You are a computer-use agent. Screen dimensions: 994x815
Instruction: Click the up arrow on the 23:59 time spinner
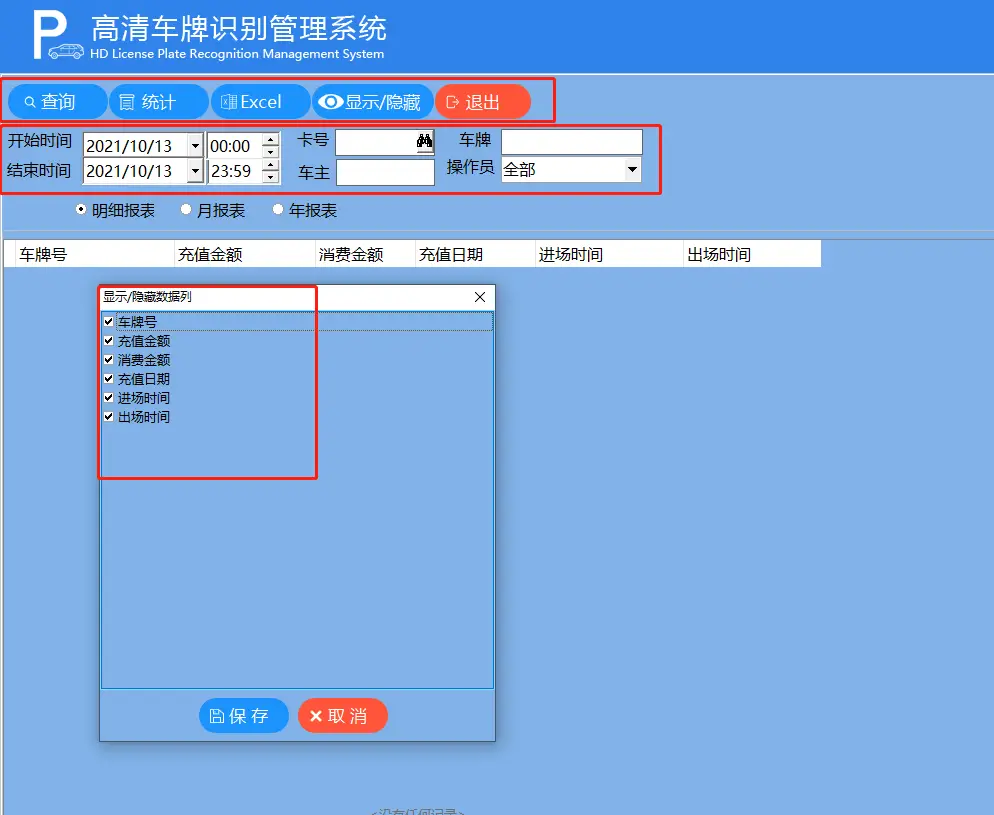268,165
